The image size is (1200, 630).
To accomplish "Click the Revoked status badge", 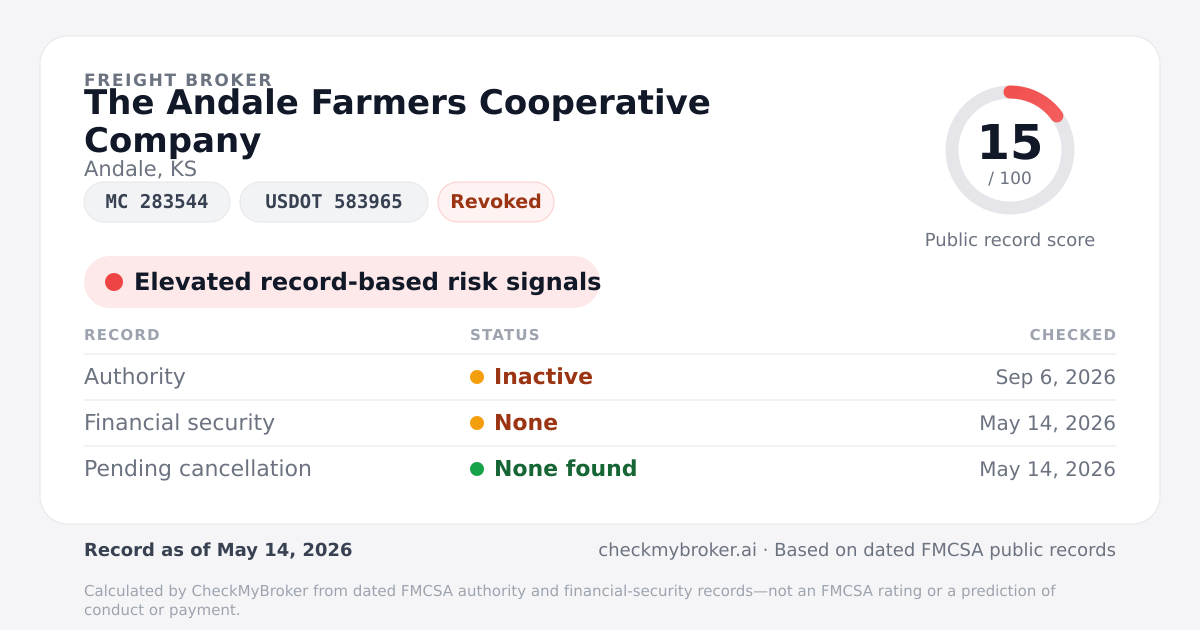I will [x=496, y=202].
